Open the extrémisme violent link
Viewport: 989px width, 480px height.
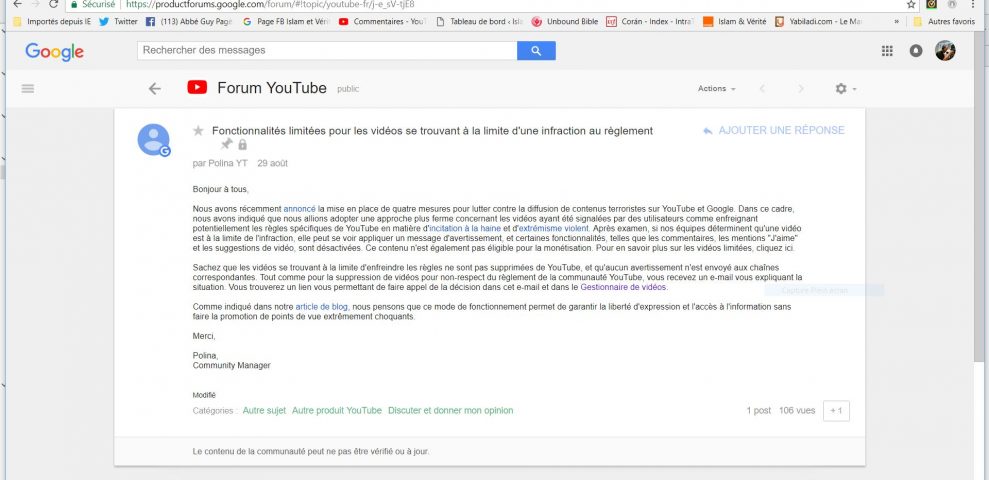pos(553,228)
